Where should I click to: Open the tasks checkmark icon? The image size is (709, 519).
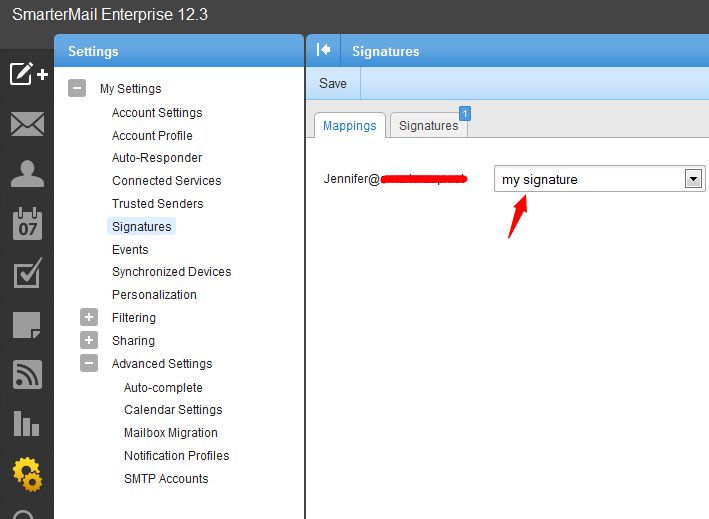coord(27,274)
